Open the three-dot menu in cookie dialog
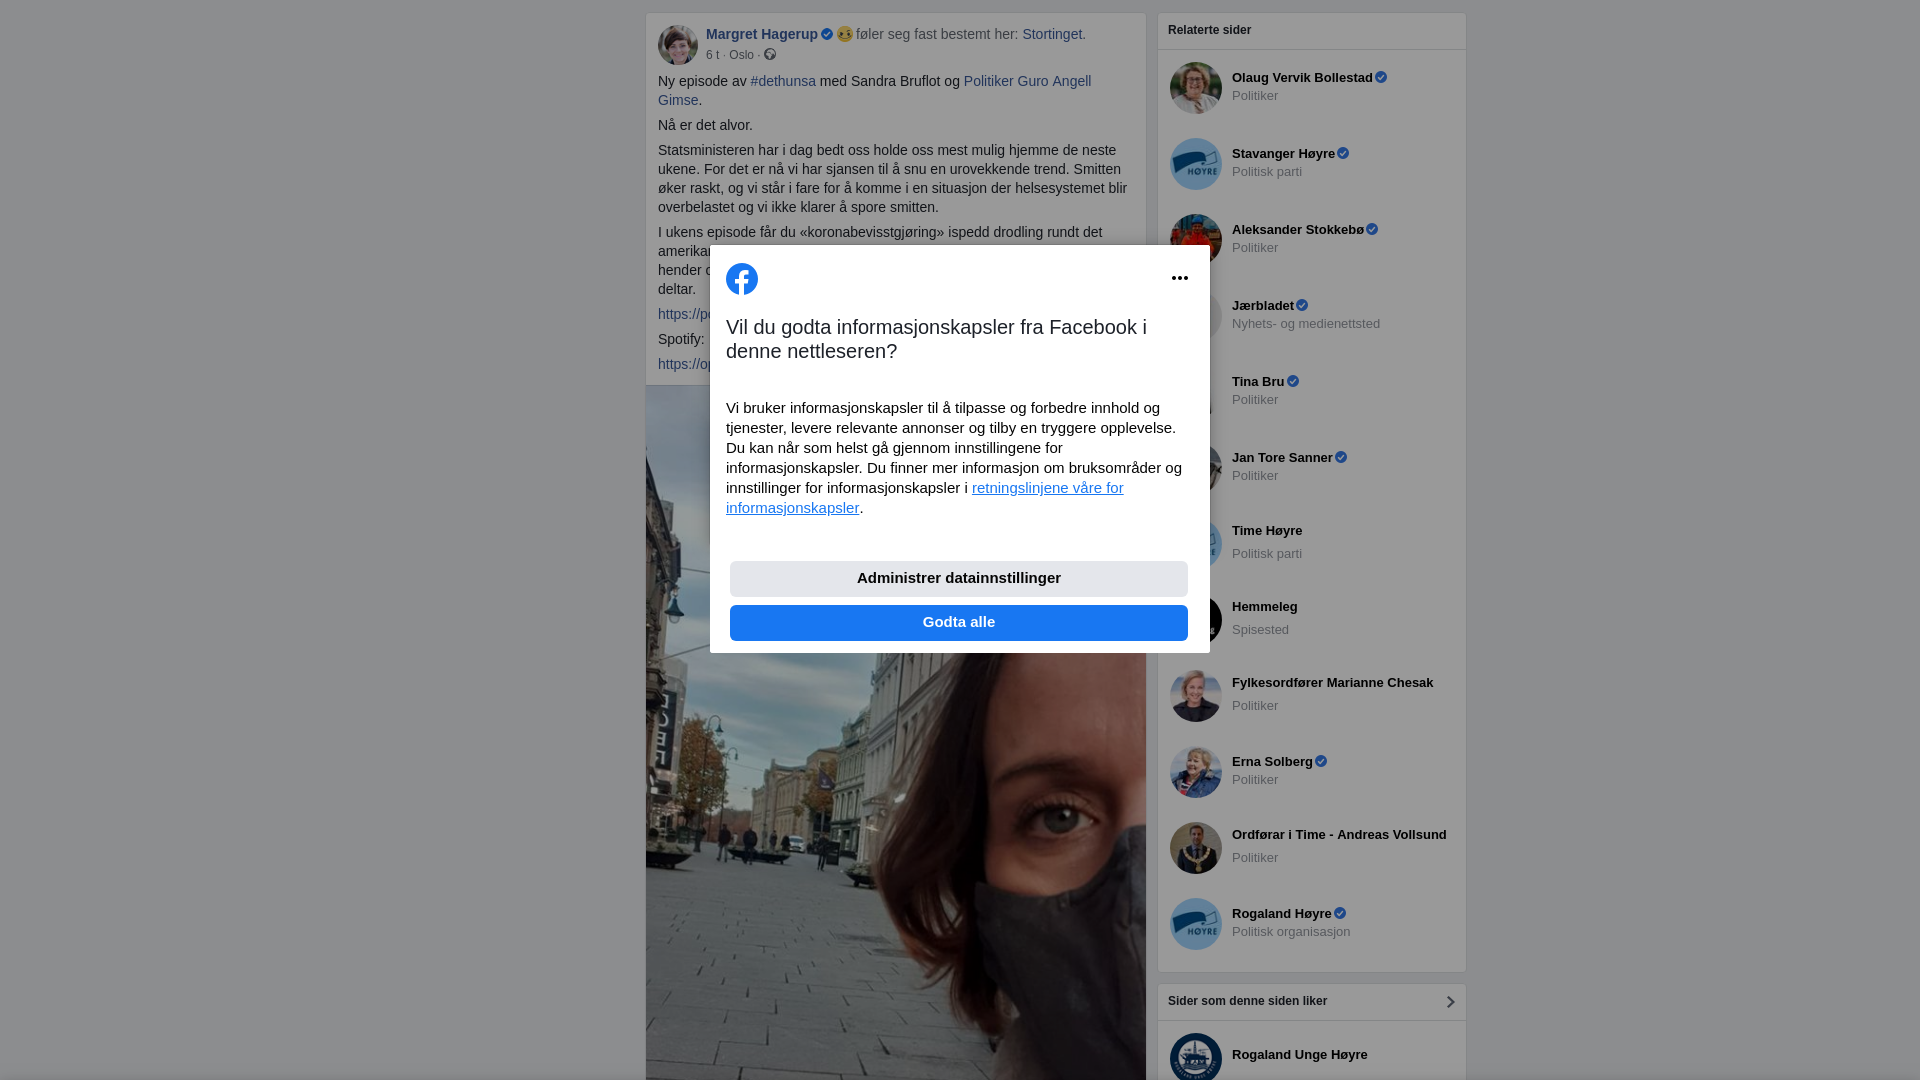The image size is (1920, 1080). (x=1180, y=278)
